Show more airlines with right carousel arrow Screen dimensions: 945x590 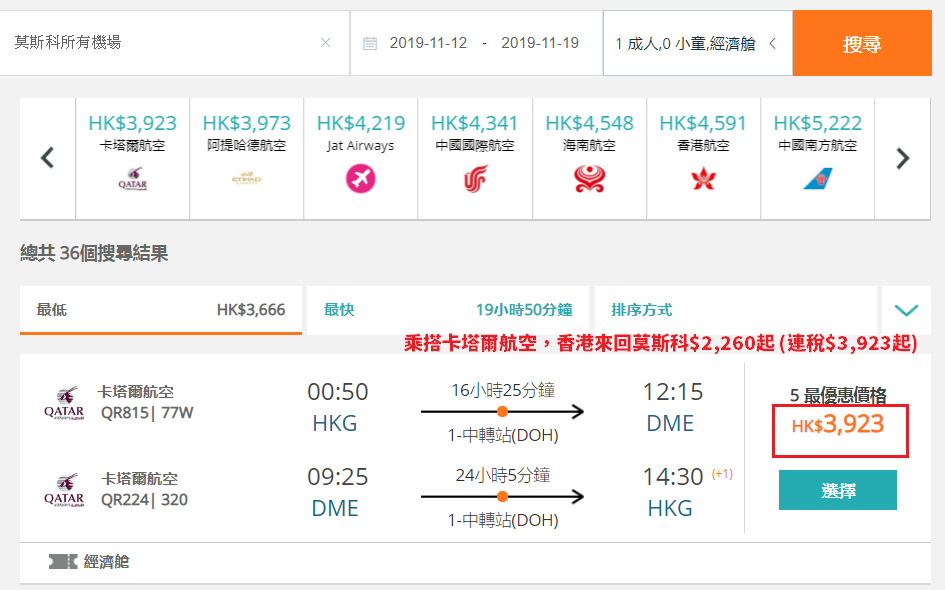click(902, 158)
